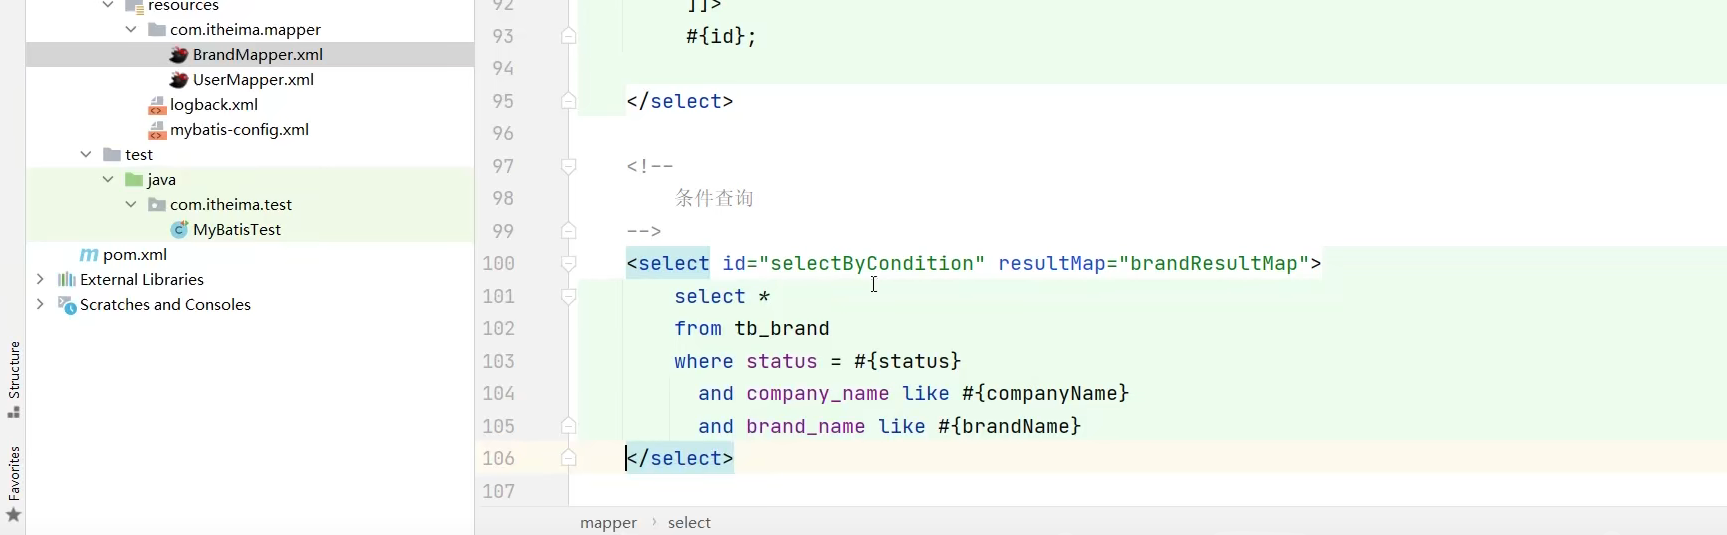The width and height of the screenshot is (1727, 535).
Task: Click the Favorites star icon
Action: 14,515
